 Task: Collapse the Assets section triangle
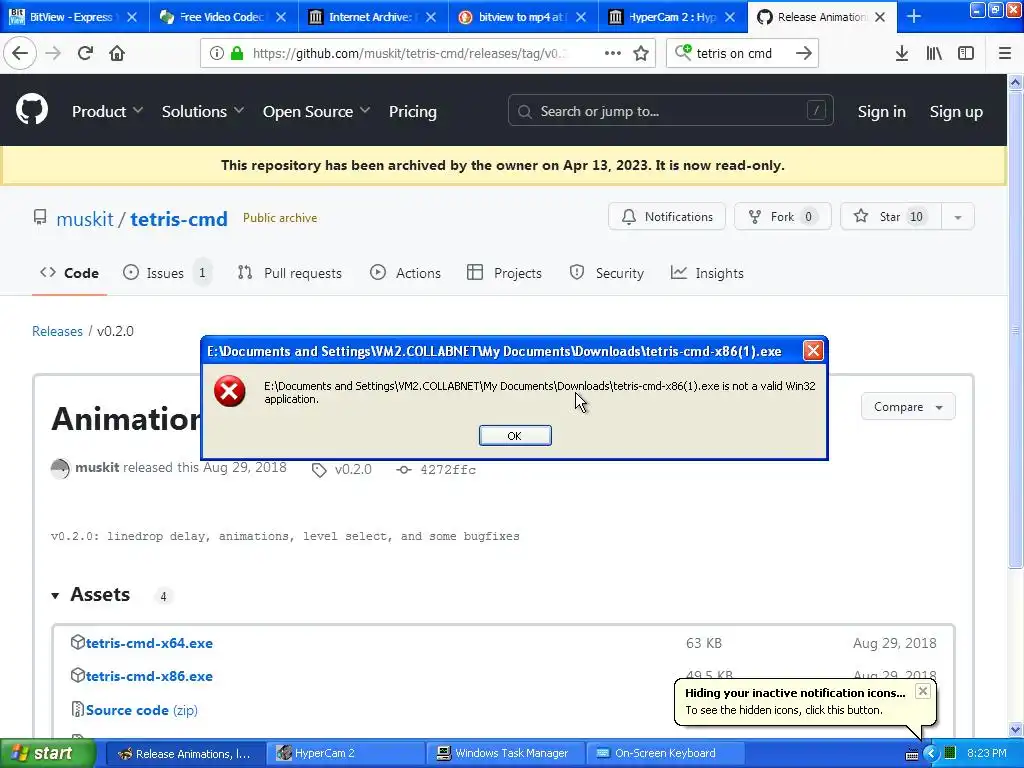56,596
